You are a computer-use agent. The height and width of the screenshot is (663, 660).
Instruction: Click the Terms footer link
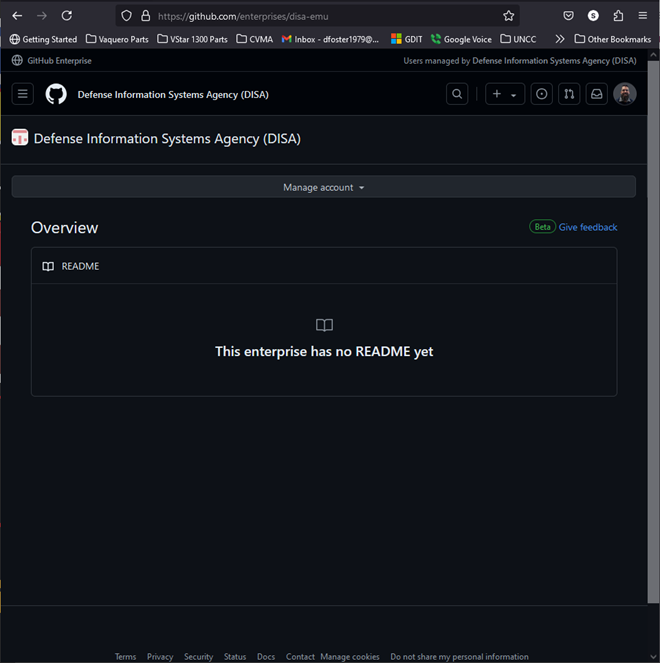coord(126,657)
